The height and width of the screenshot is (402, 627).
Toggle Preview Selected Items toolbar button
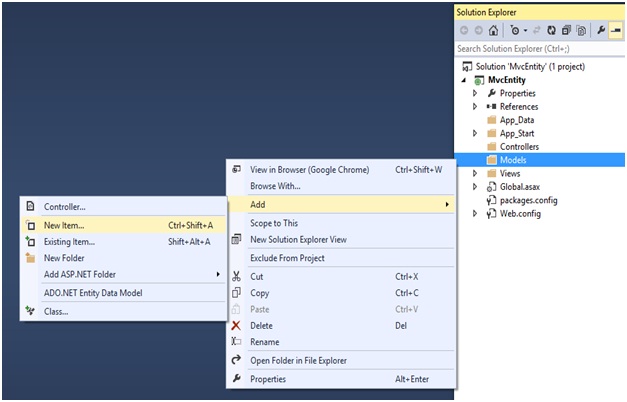[616, 30]
